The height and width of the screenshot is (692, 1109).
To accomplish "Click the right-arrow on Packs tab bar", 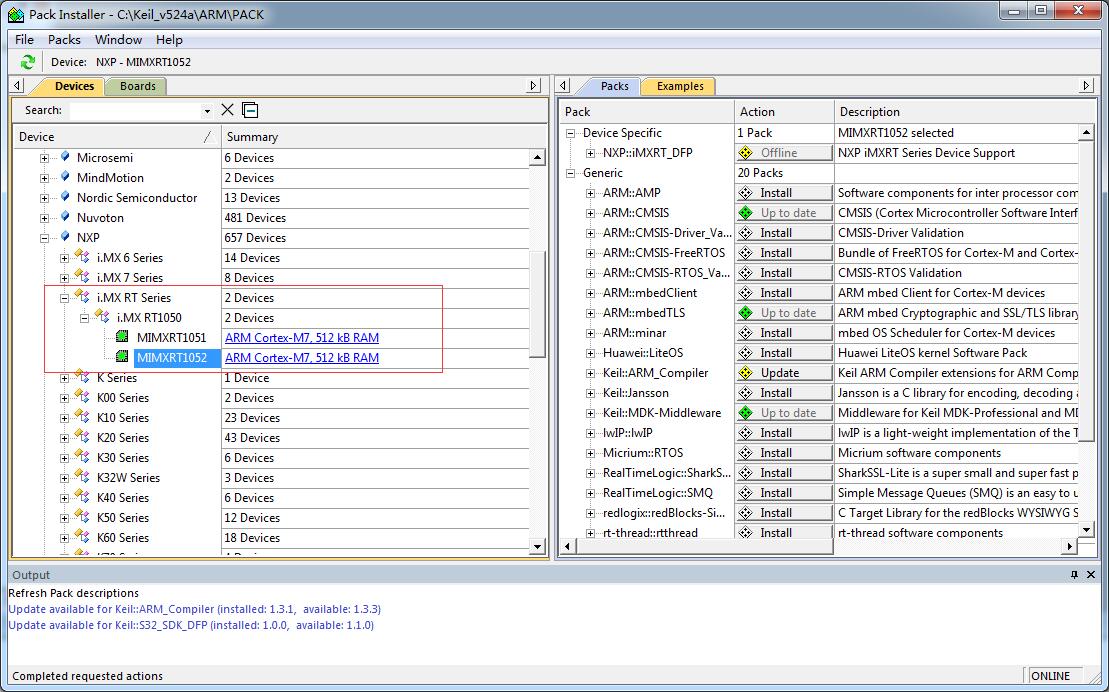I will pos(1086,86).
